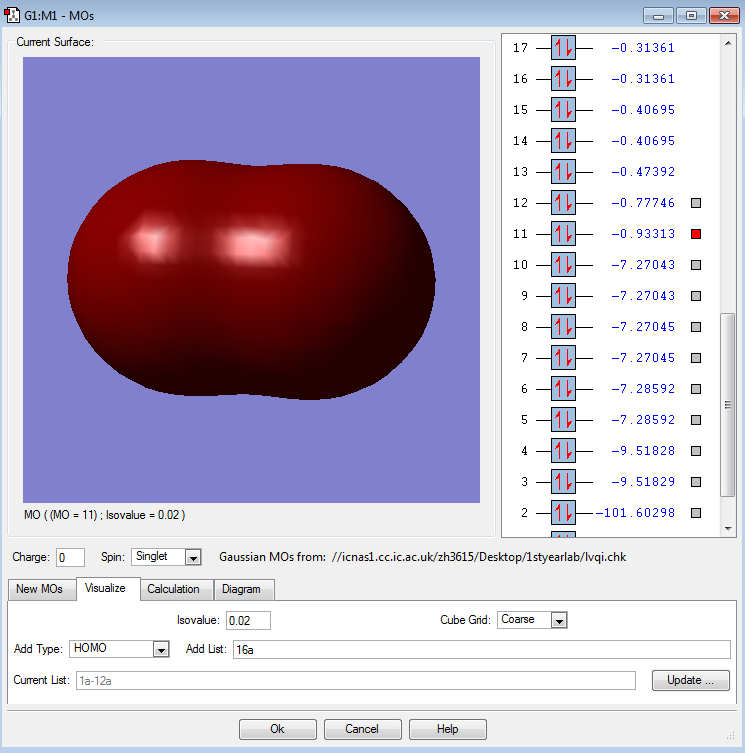Toggle the surface marker for MO 10
The image size is (745, 753).
pos(696,265)
